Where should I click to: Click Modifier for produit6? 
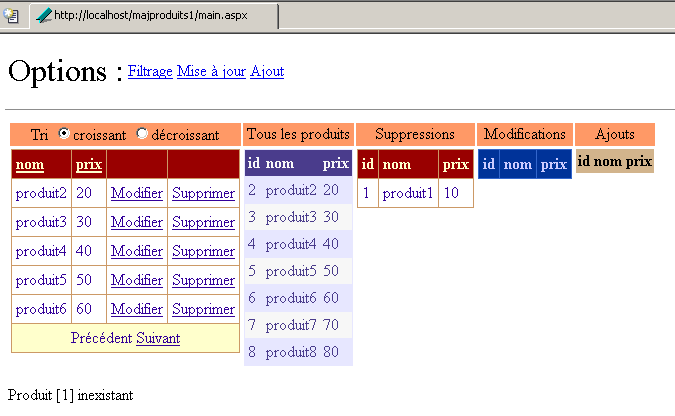[x=136, y=309]
